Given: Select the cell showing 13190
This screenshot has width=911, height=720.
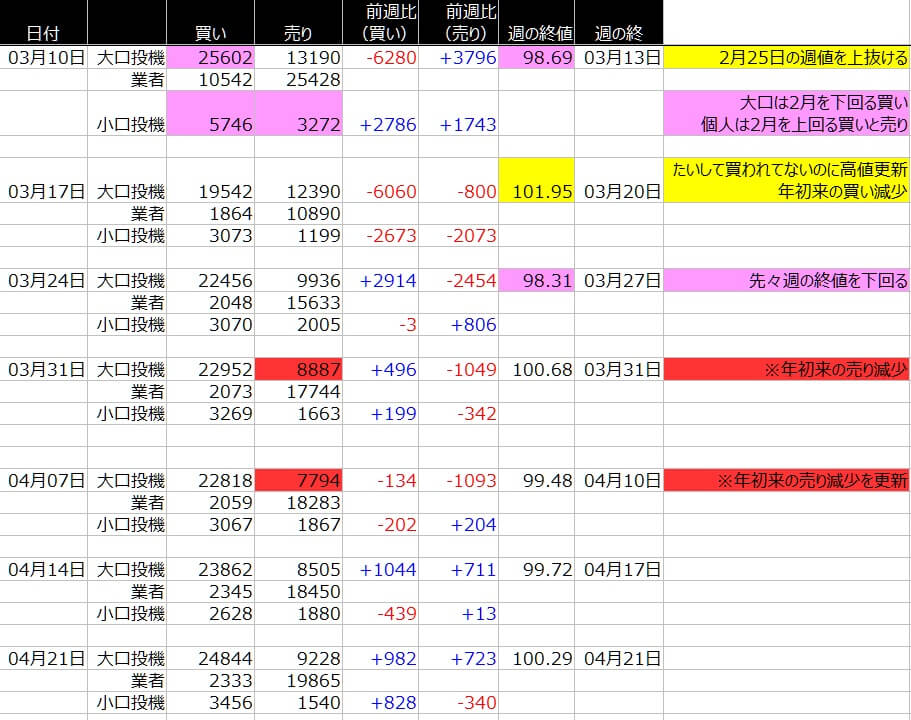Looking at the screenshot, I should point(298,58).
